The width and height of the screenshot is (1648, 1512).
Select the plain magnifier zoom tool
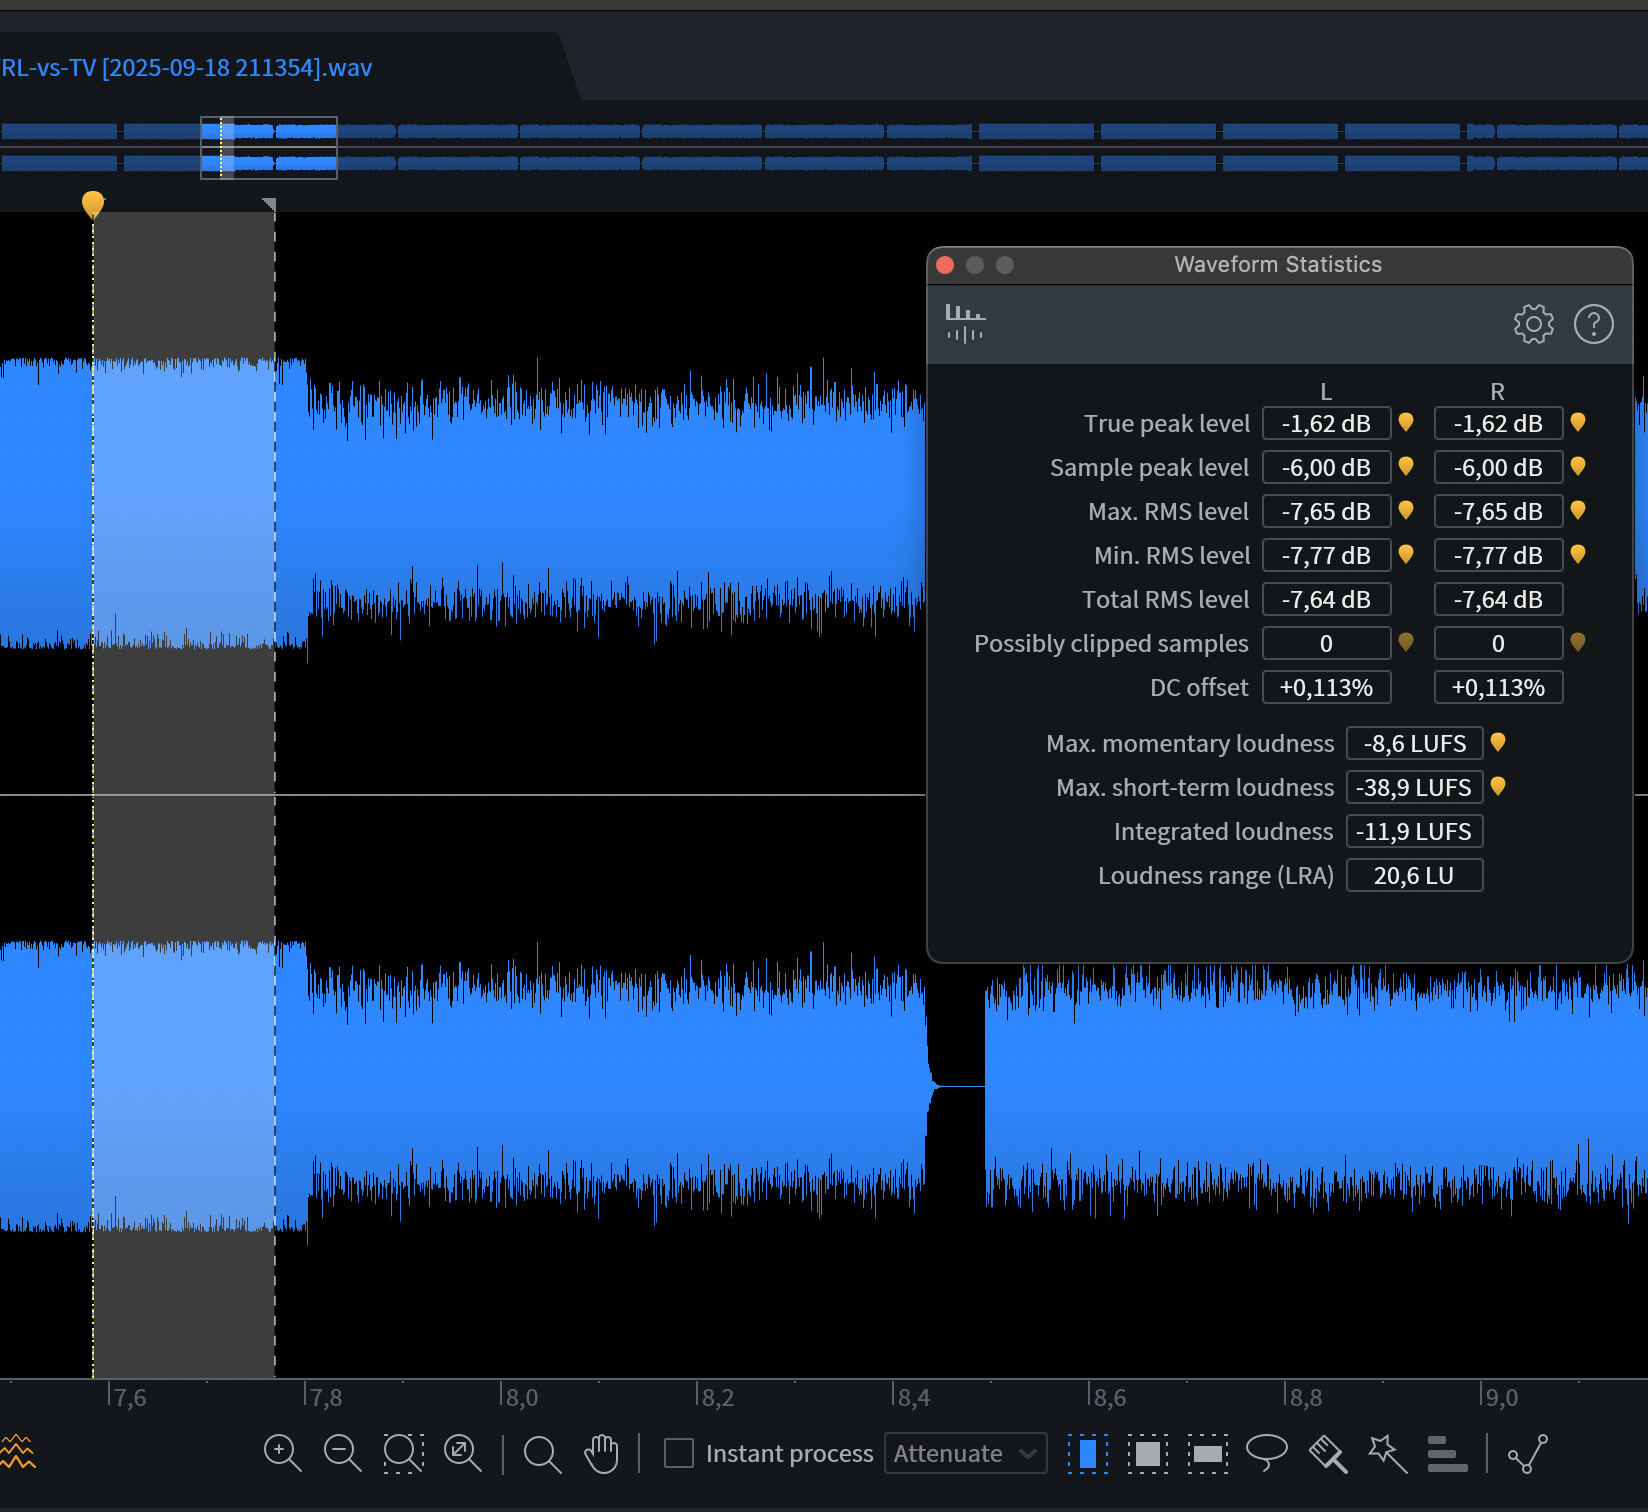542,1453
